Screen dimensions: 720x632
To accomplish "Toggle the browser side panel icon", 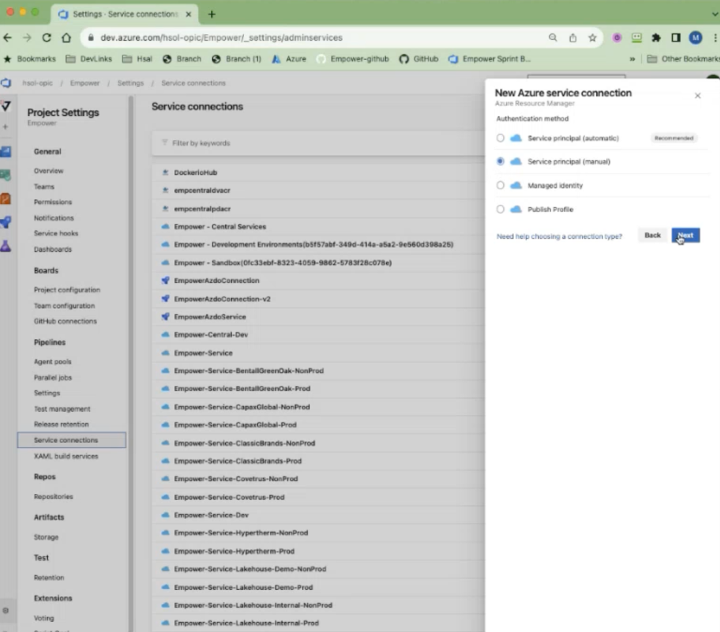I will tap(675, 38).
